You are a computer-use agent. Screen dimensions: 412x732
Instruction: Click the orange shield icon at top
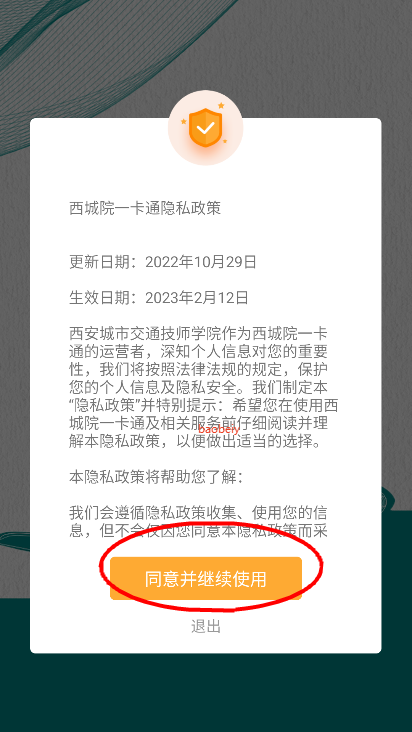[205, 127]
